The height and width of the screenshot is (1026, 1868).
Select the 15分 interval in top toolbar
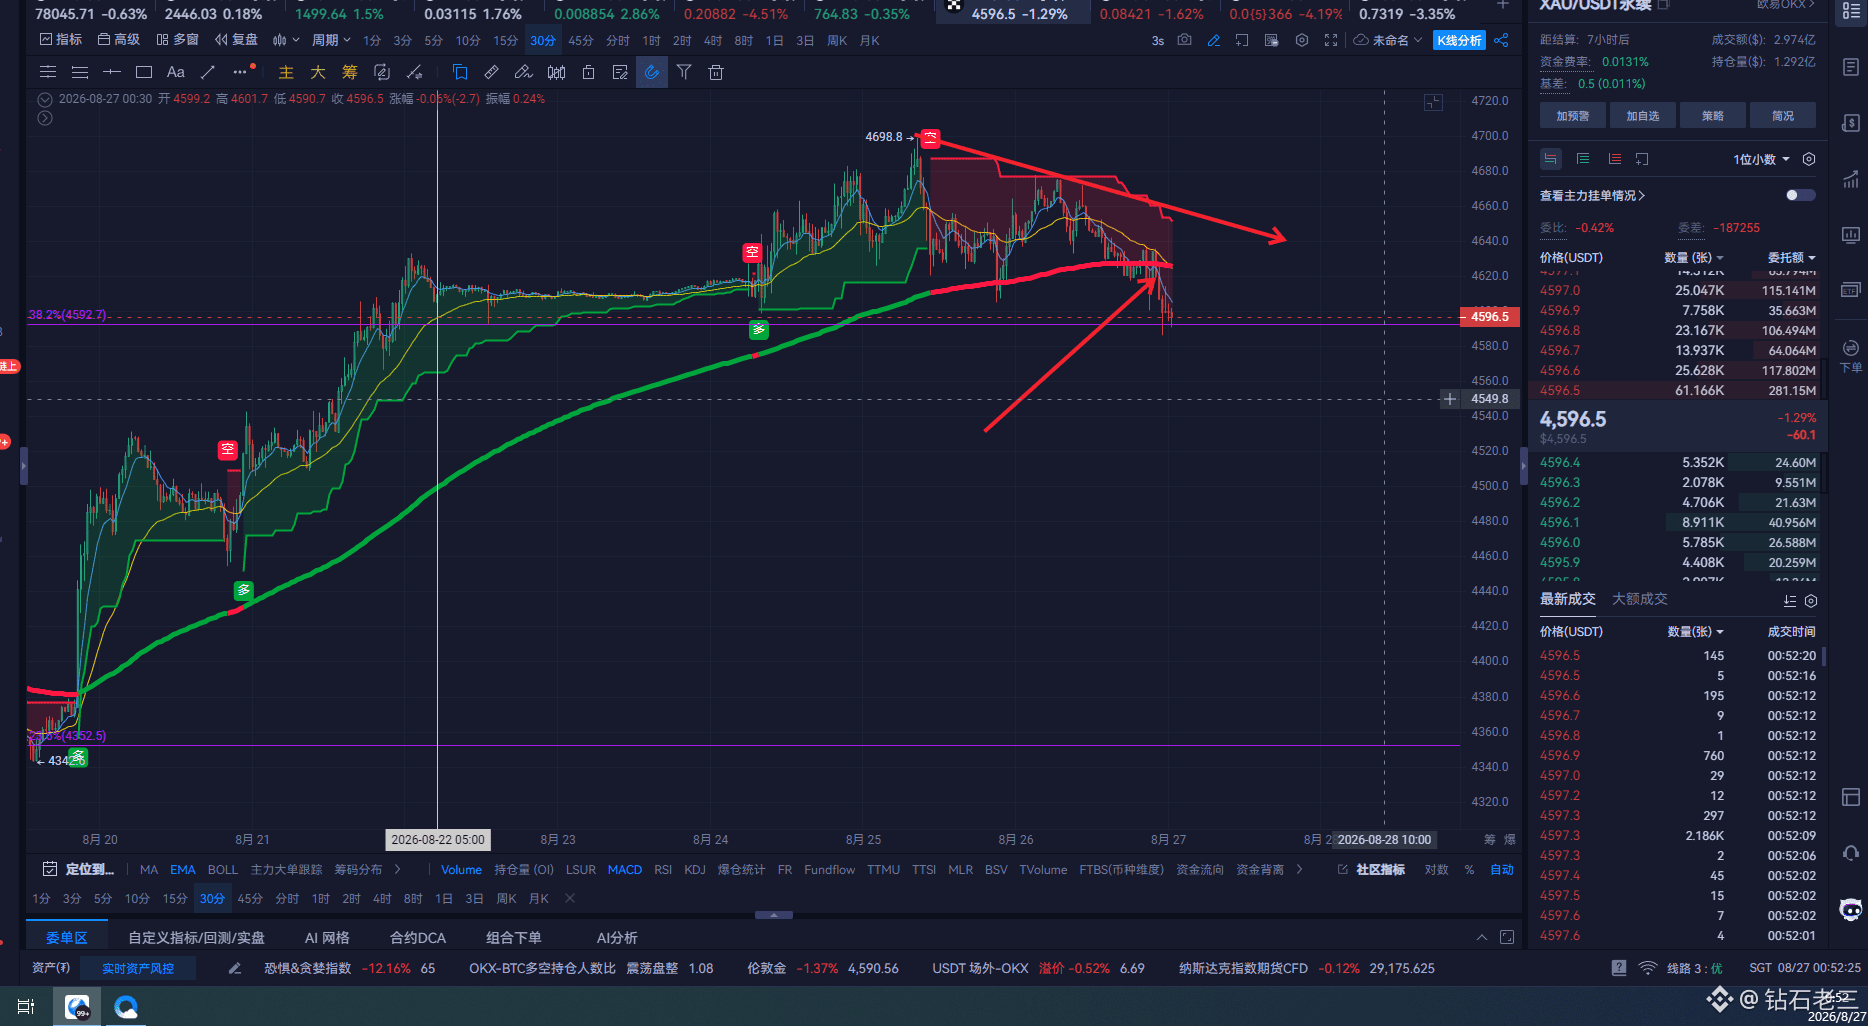[x=505, y=41]
